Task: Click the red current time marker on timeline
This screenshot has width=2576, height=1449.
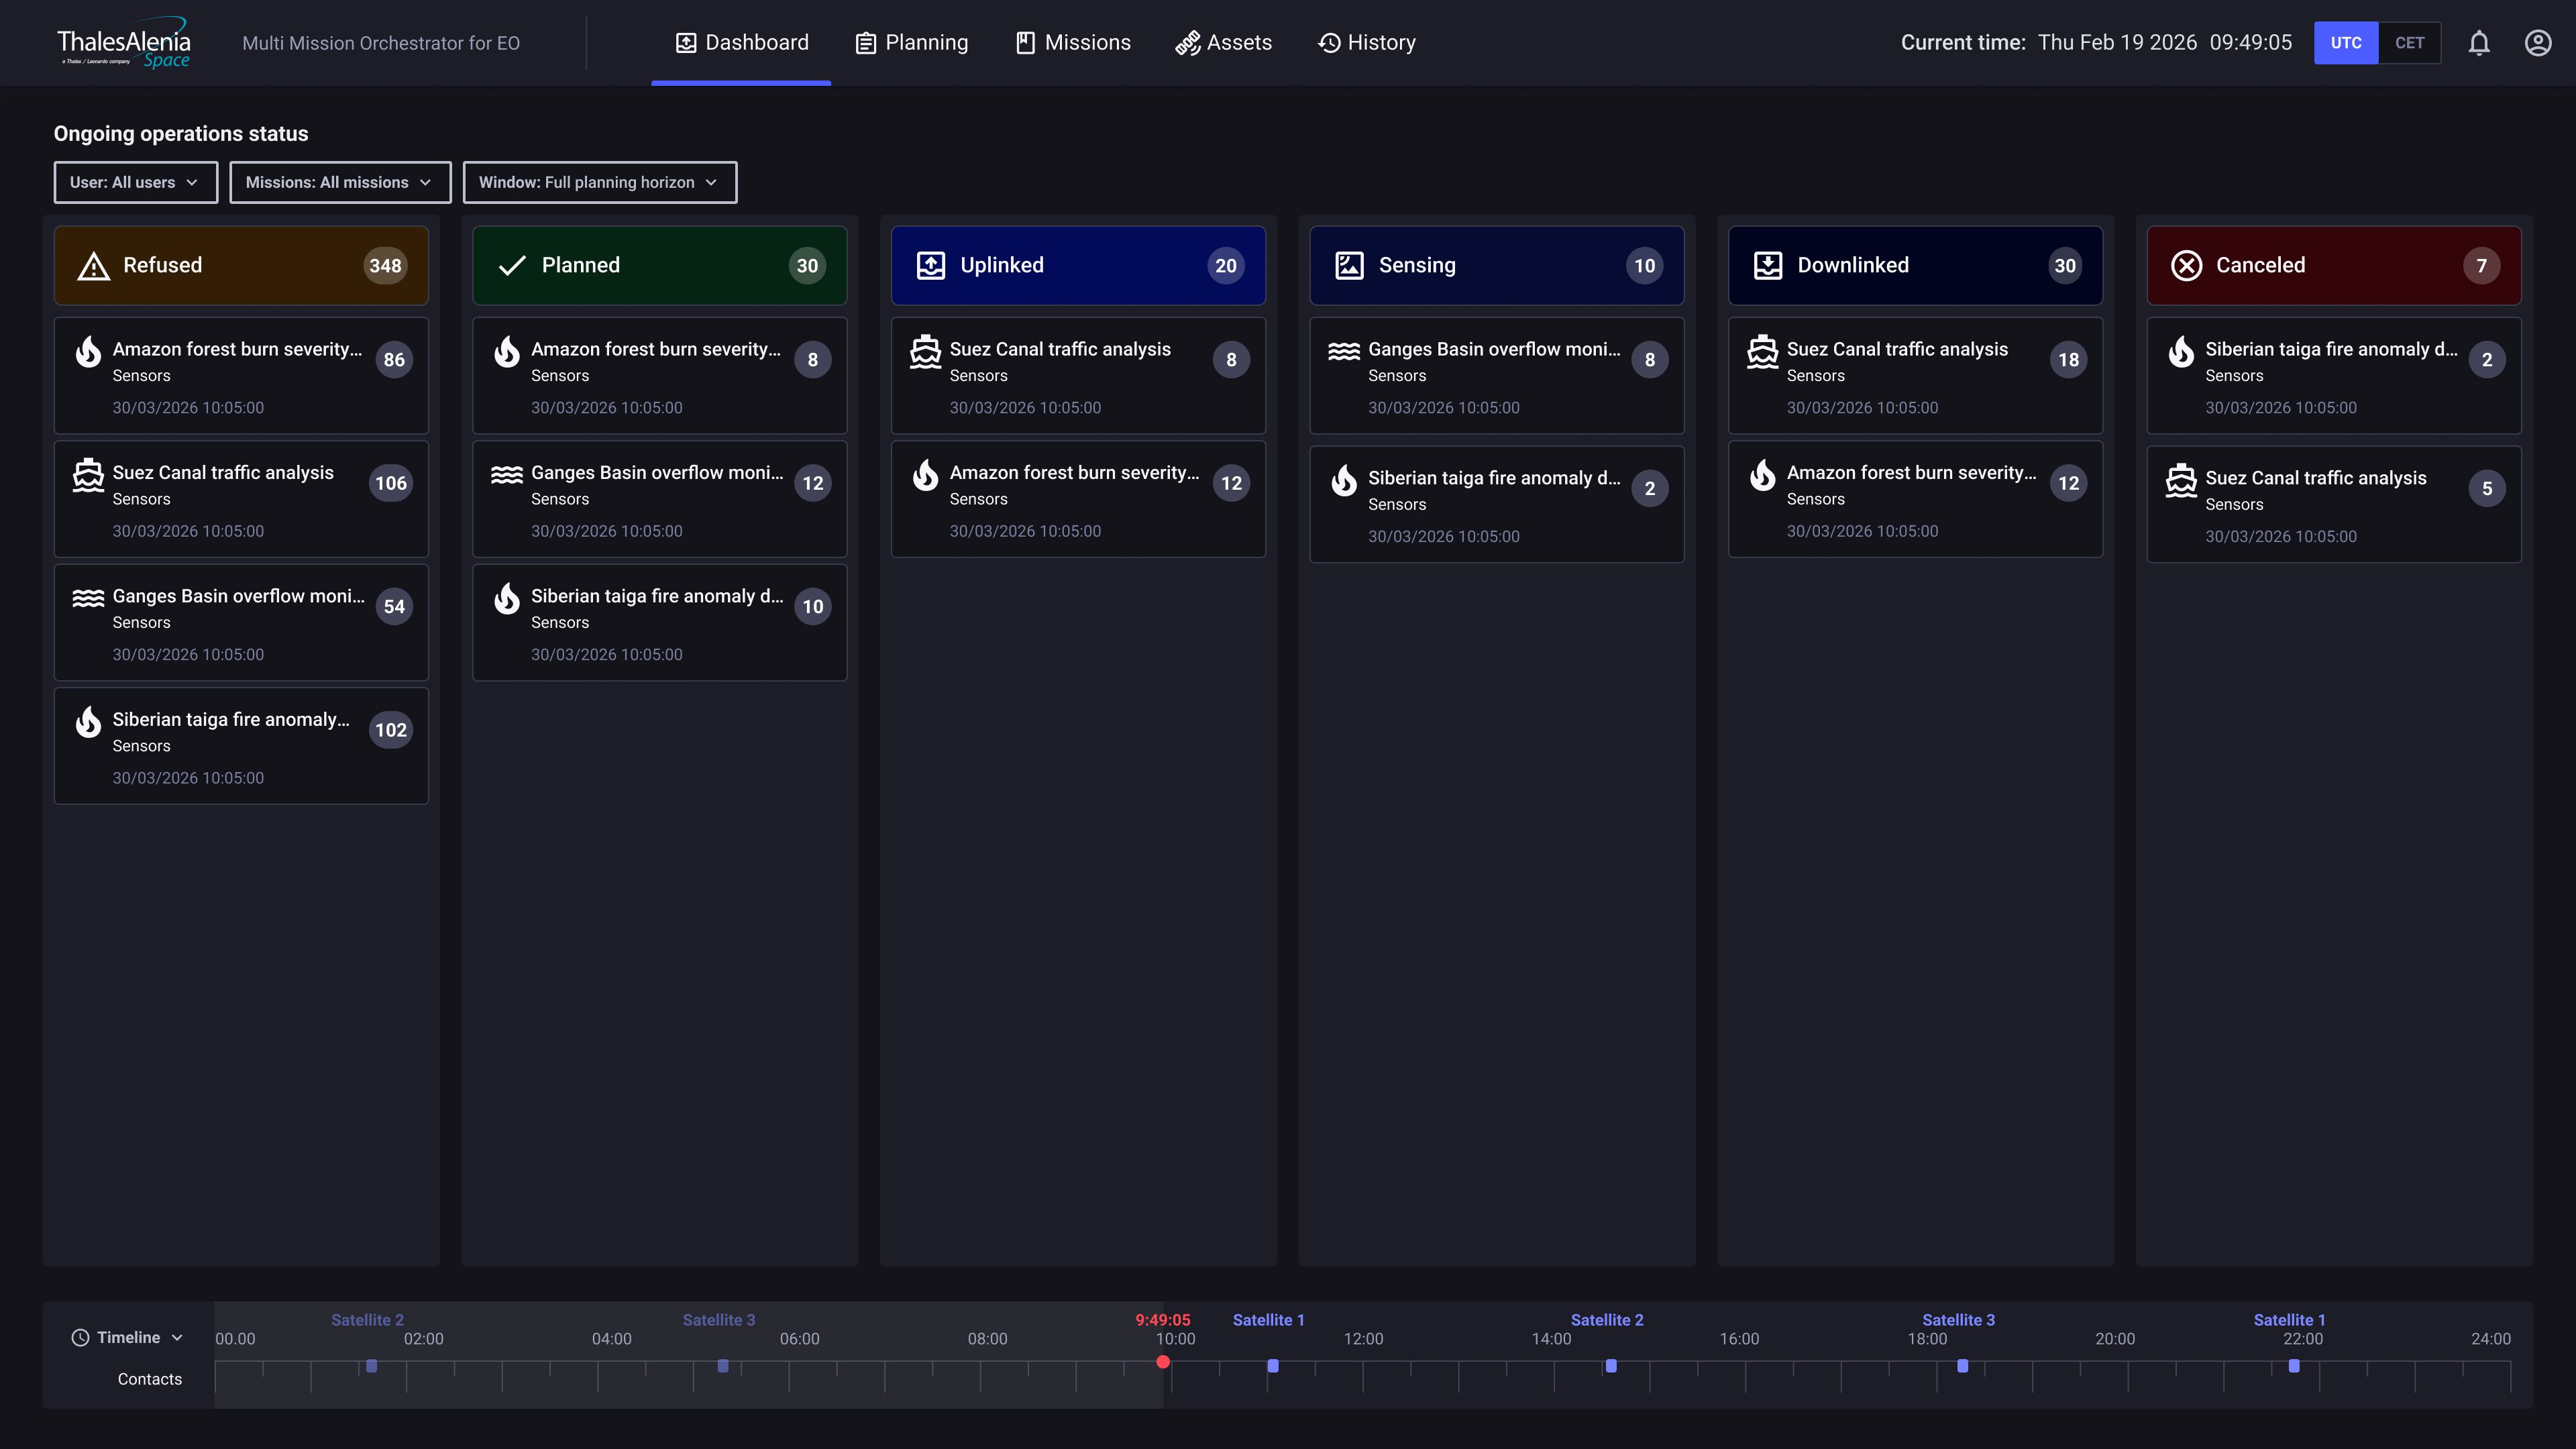Action: click(x=1163, y=1362)
